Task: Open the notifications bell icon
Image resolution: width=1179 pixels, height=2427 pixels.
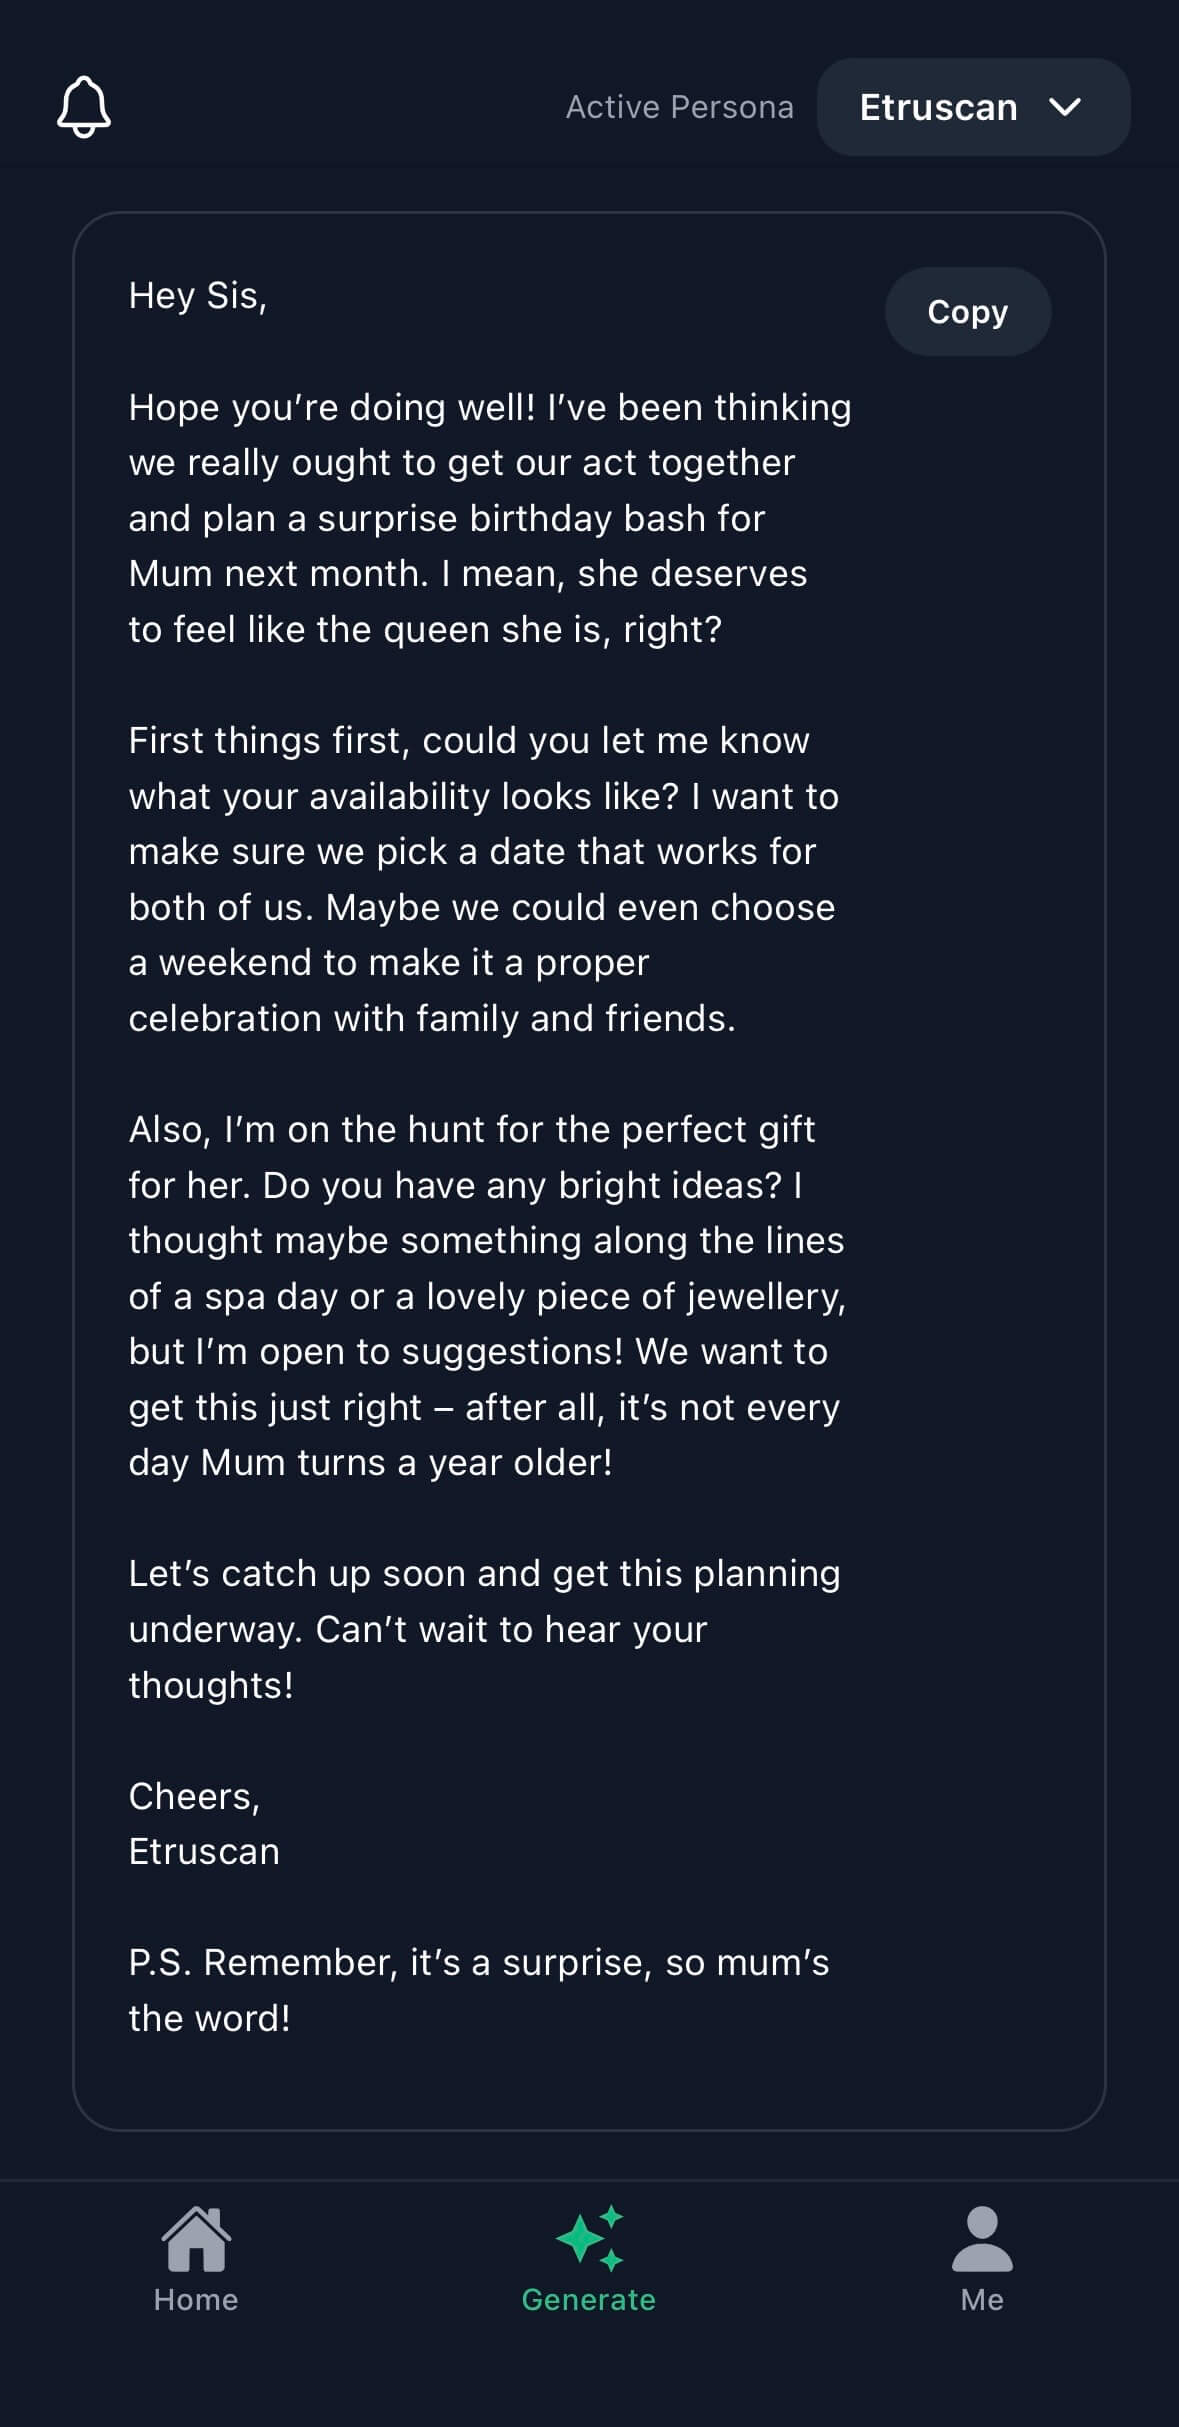Action: (84, 107)
